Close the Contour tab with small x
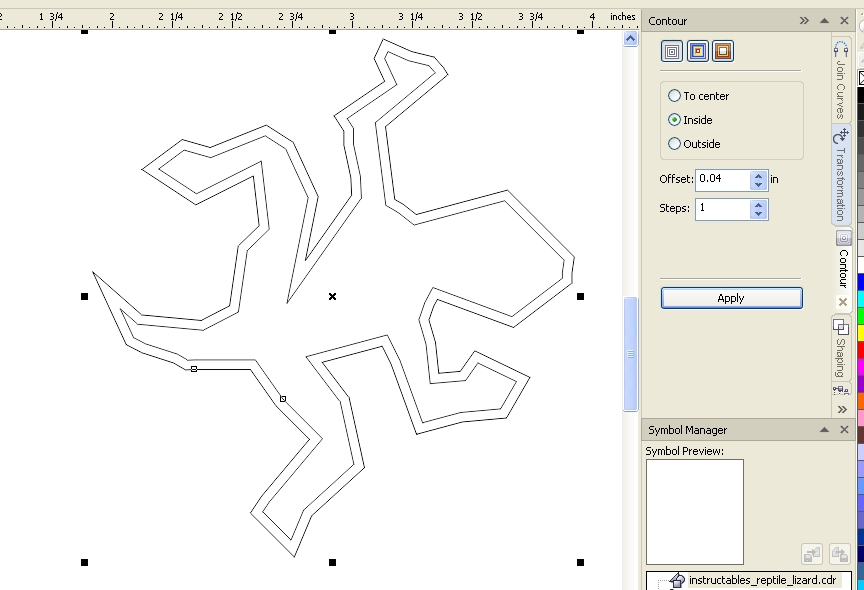The width and height of the screenshot is (864, 590). pos(843,302)
